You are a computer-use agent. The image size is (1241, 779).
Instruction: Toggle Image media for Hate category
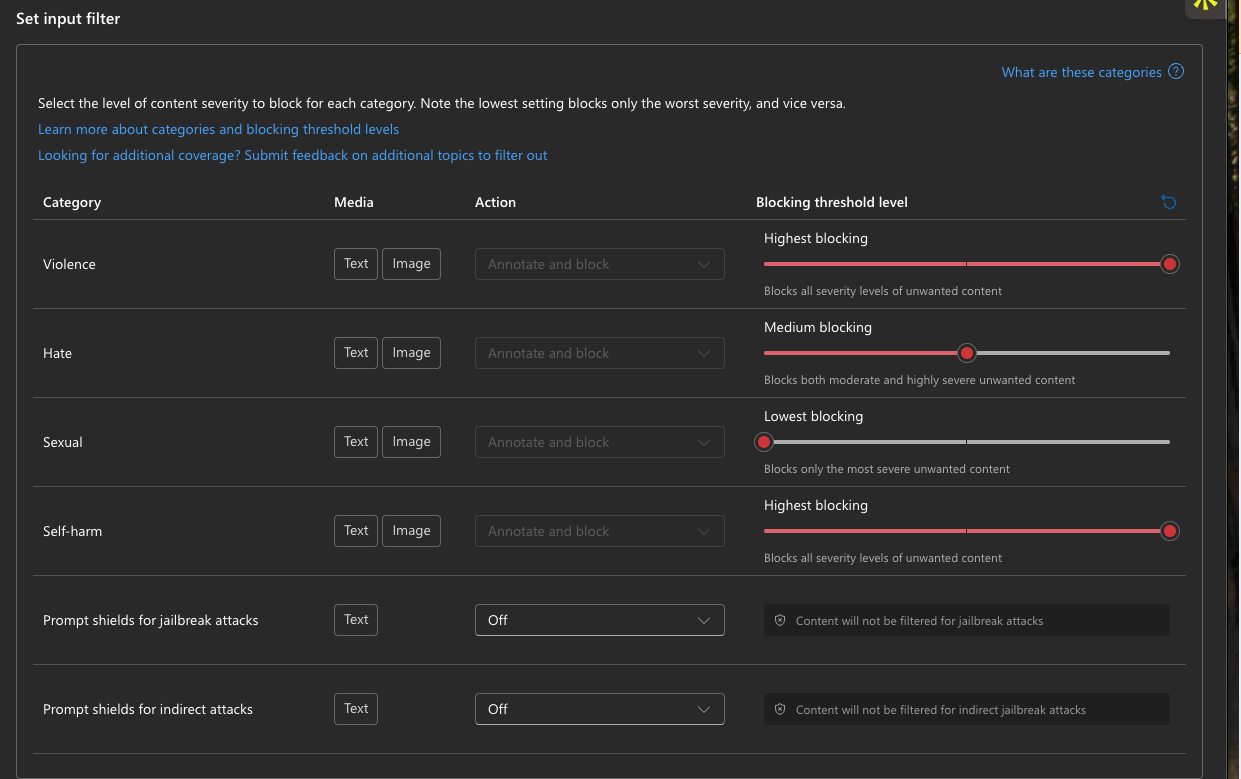coord(411,353)
